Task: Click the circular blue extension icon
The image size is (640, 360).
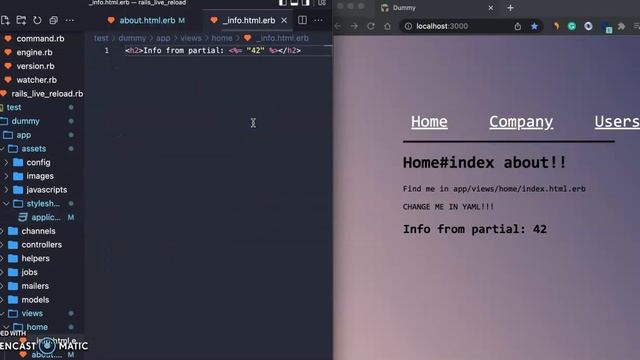Action: tap(588, 26)
